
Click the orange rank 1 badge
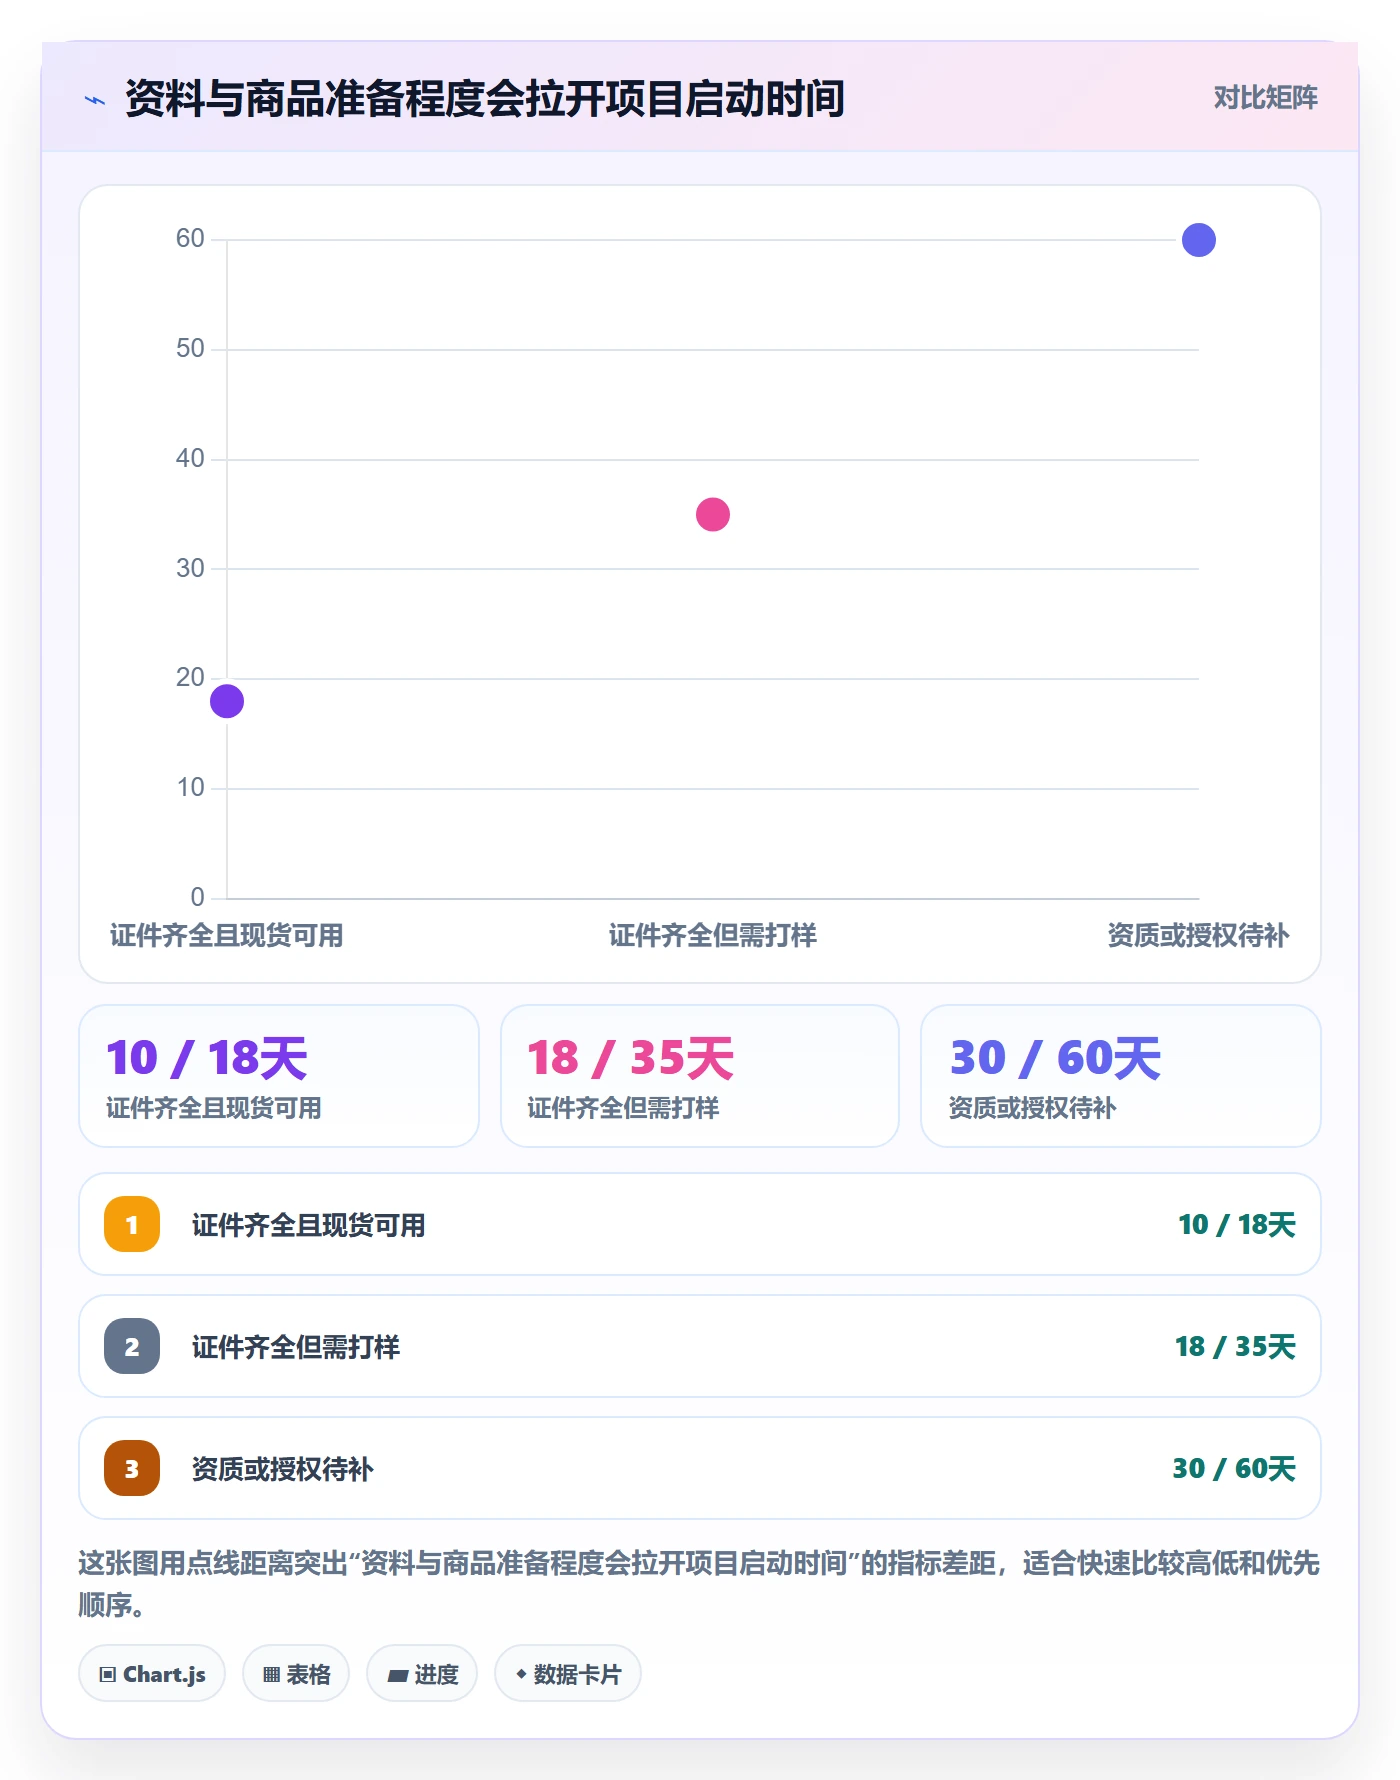coord(132,1224)
